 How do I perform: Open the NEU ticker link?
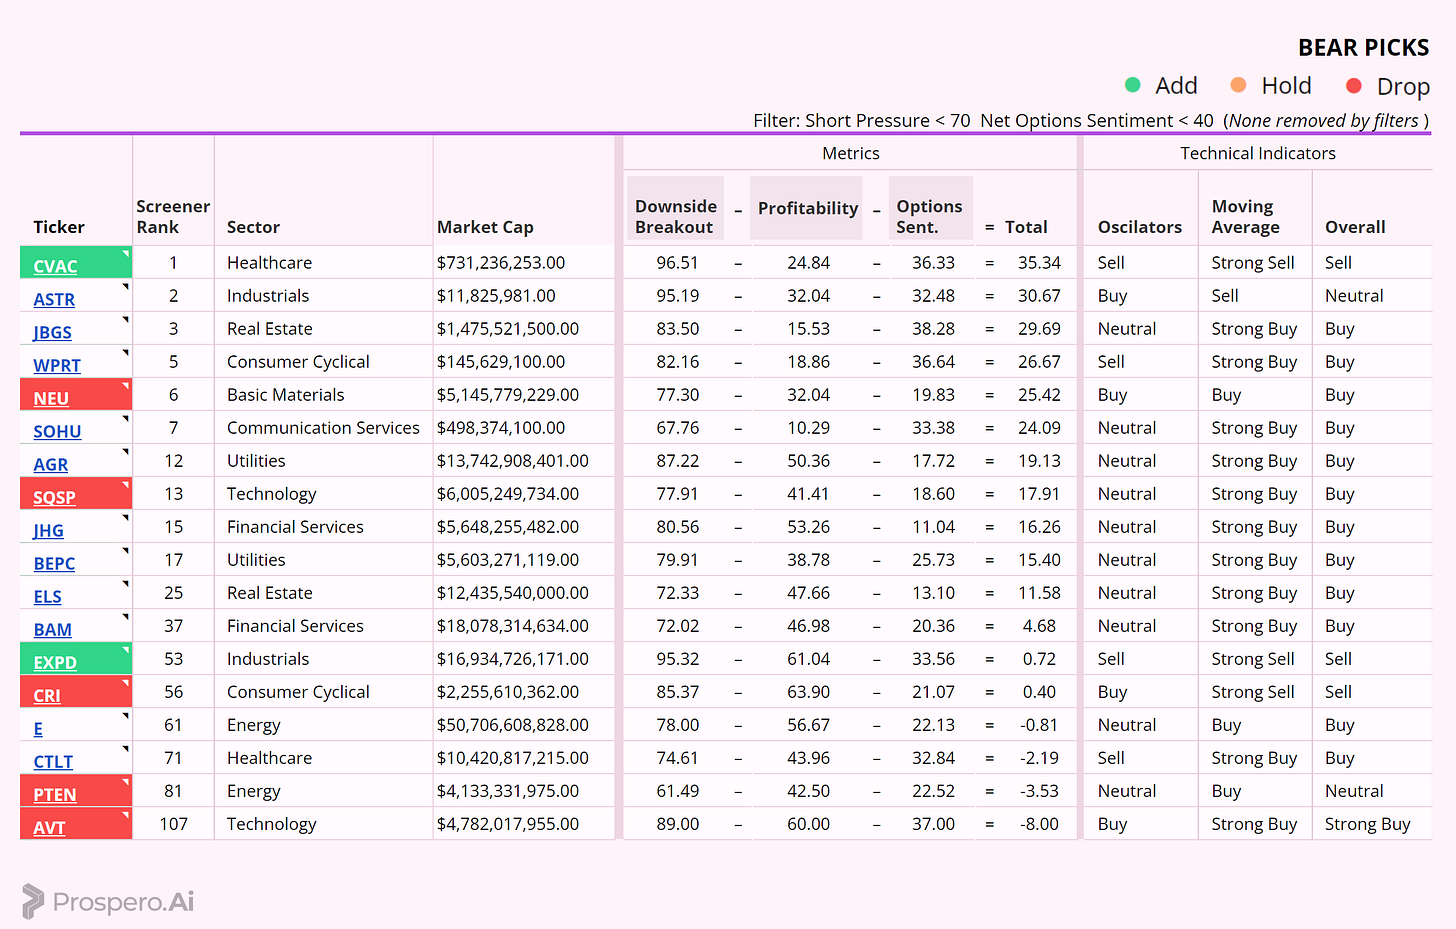coord(51,398)
